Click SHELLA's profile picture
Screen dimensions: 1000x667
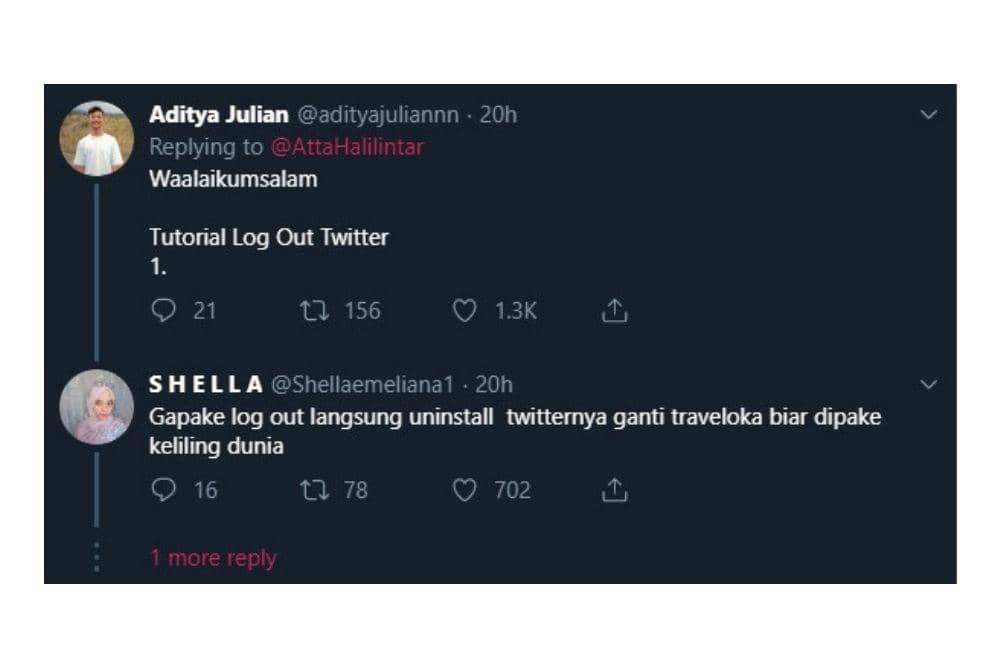coord(97,406)
